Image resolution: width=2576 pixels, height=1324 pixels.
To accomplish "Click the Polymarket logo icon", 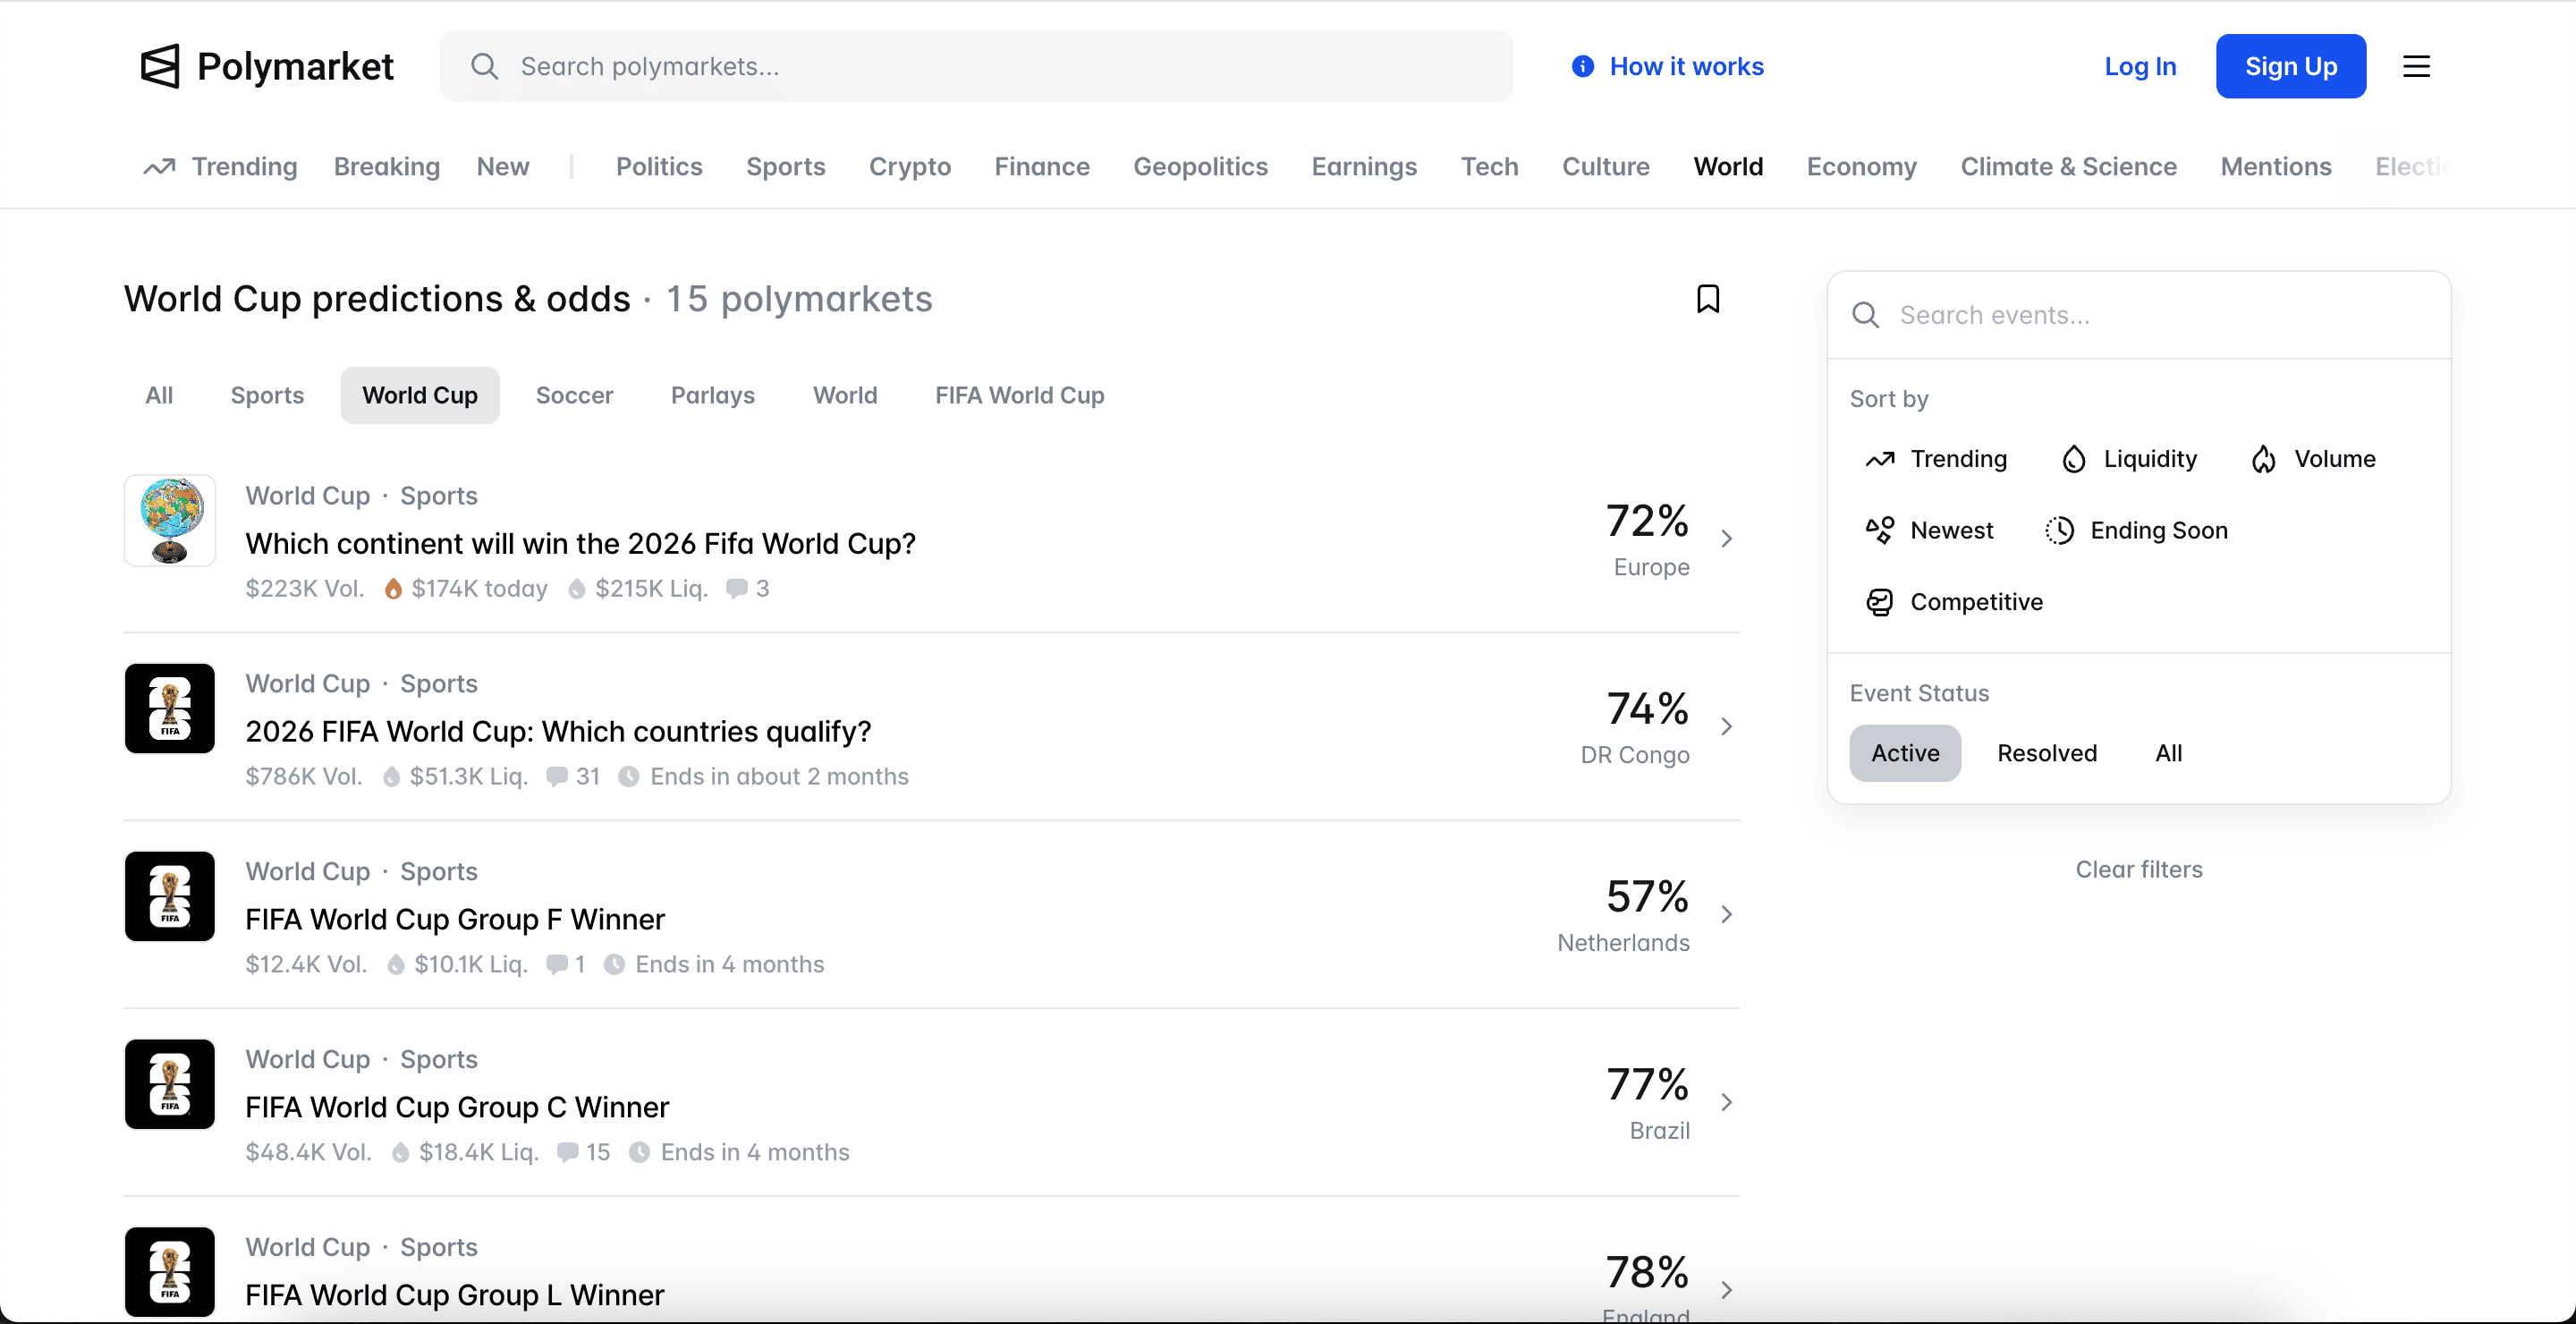I will coord(163,66).
